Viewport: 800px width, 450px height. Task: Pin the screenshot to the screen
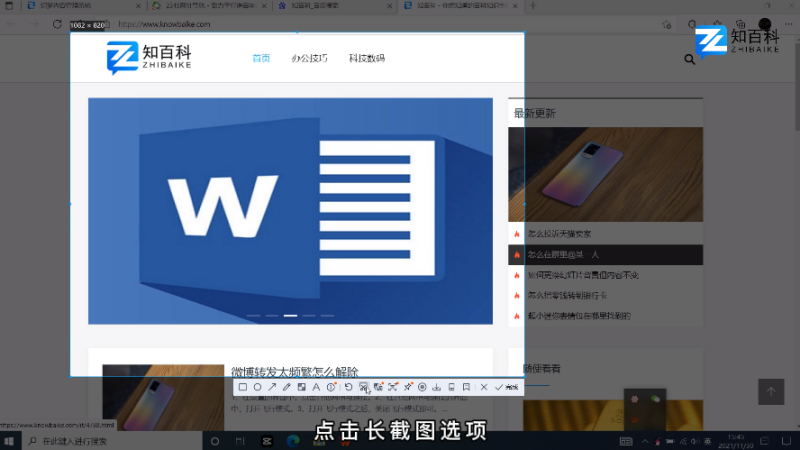[x=408, y=387]
